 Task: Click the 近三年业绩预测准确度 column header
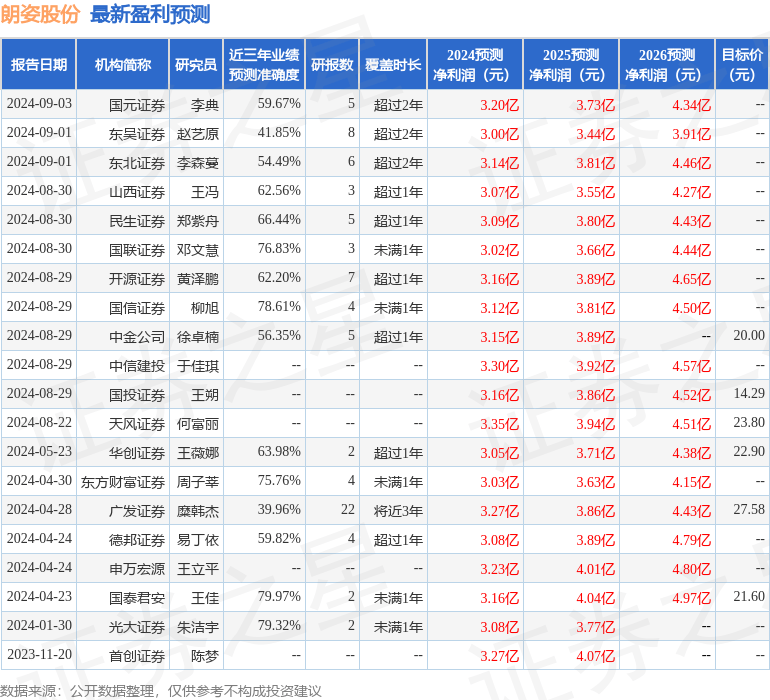264,64
